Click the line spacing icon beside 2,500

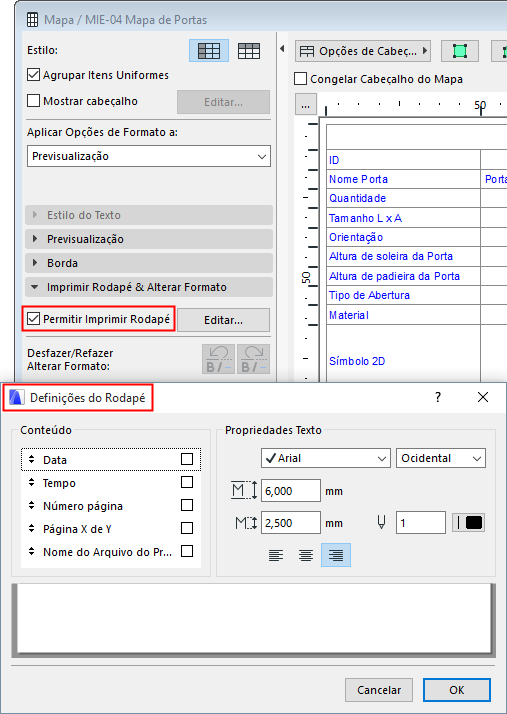[246, 523]
